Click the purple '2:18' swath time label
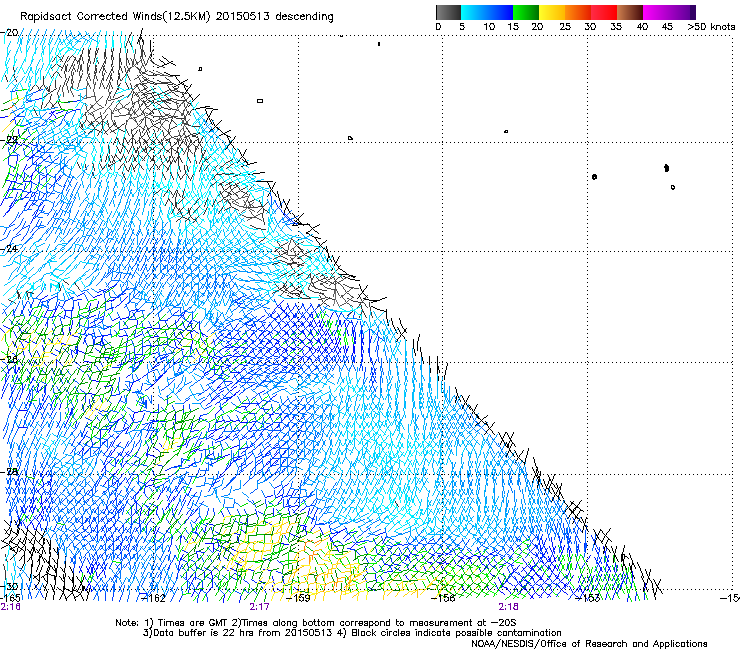Image resolution: width=740 pixels, height=650 pixels. tap(508, 607)
